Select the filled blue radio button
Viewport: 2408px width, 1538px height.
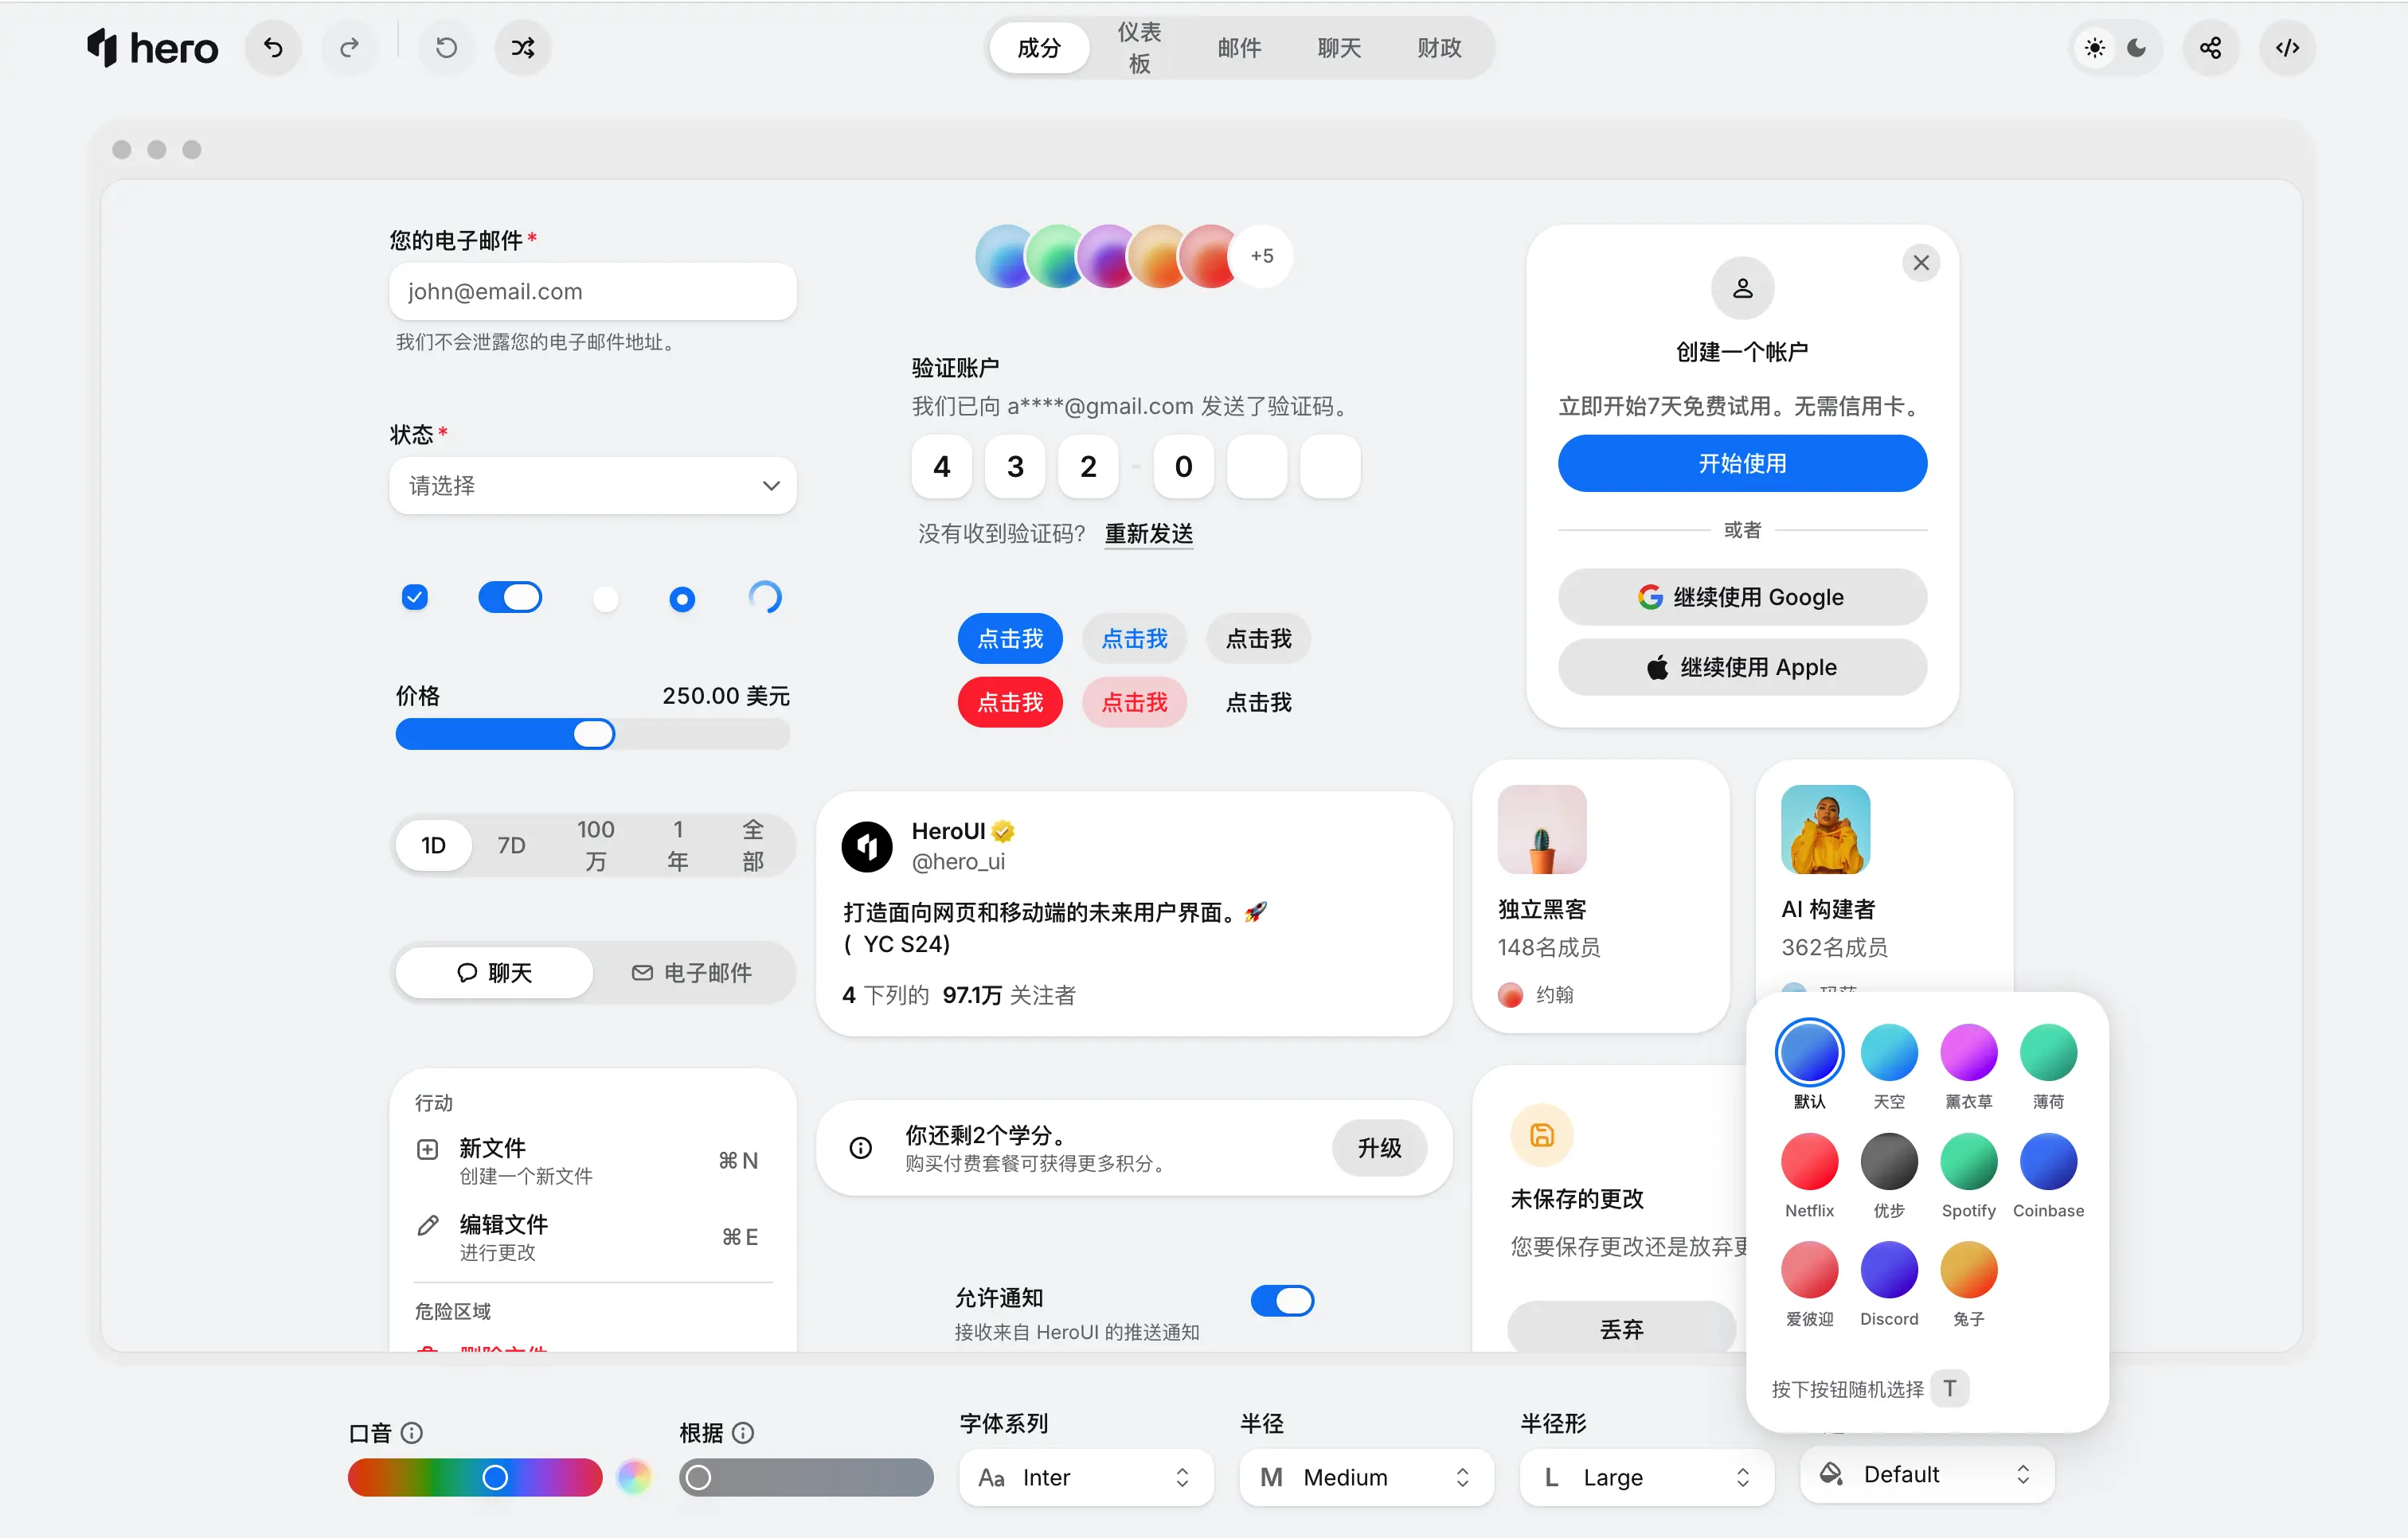click(x=682, y=599)
